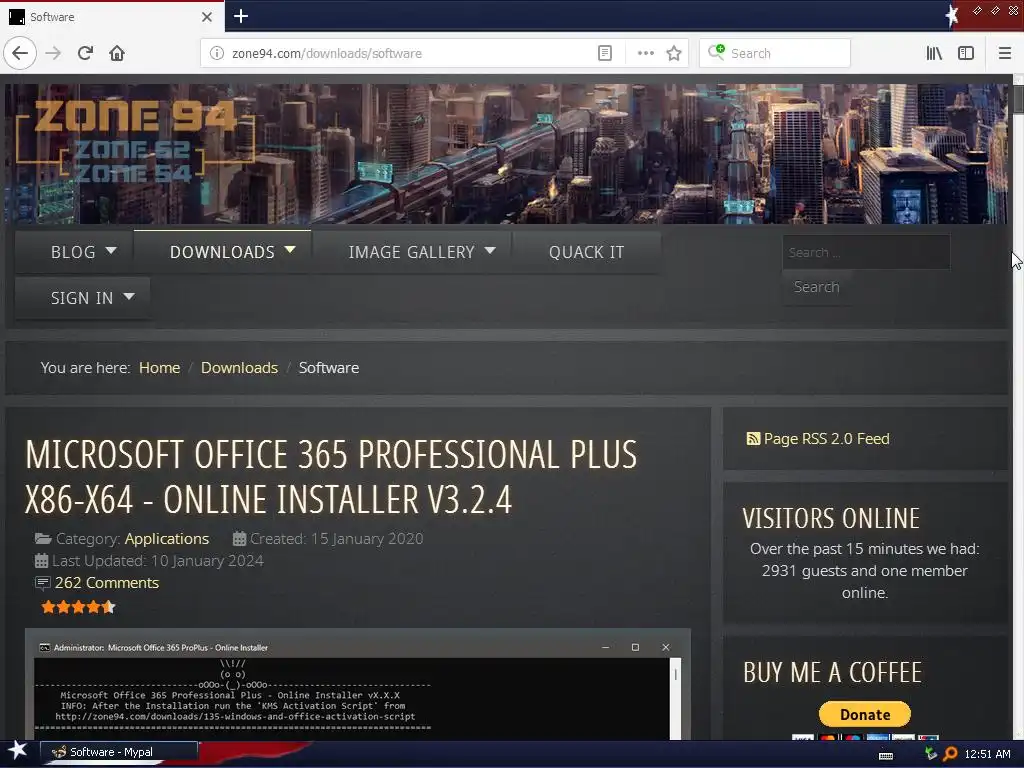Click the 'Last Updated: 10 January 2024' text
This screenshot has width=1024, height=768.
pyautogui.click(x=157, y=561)
